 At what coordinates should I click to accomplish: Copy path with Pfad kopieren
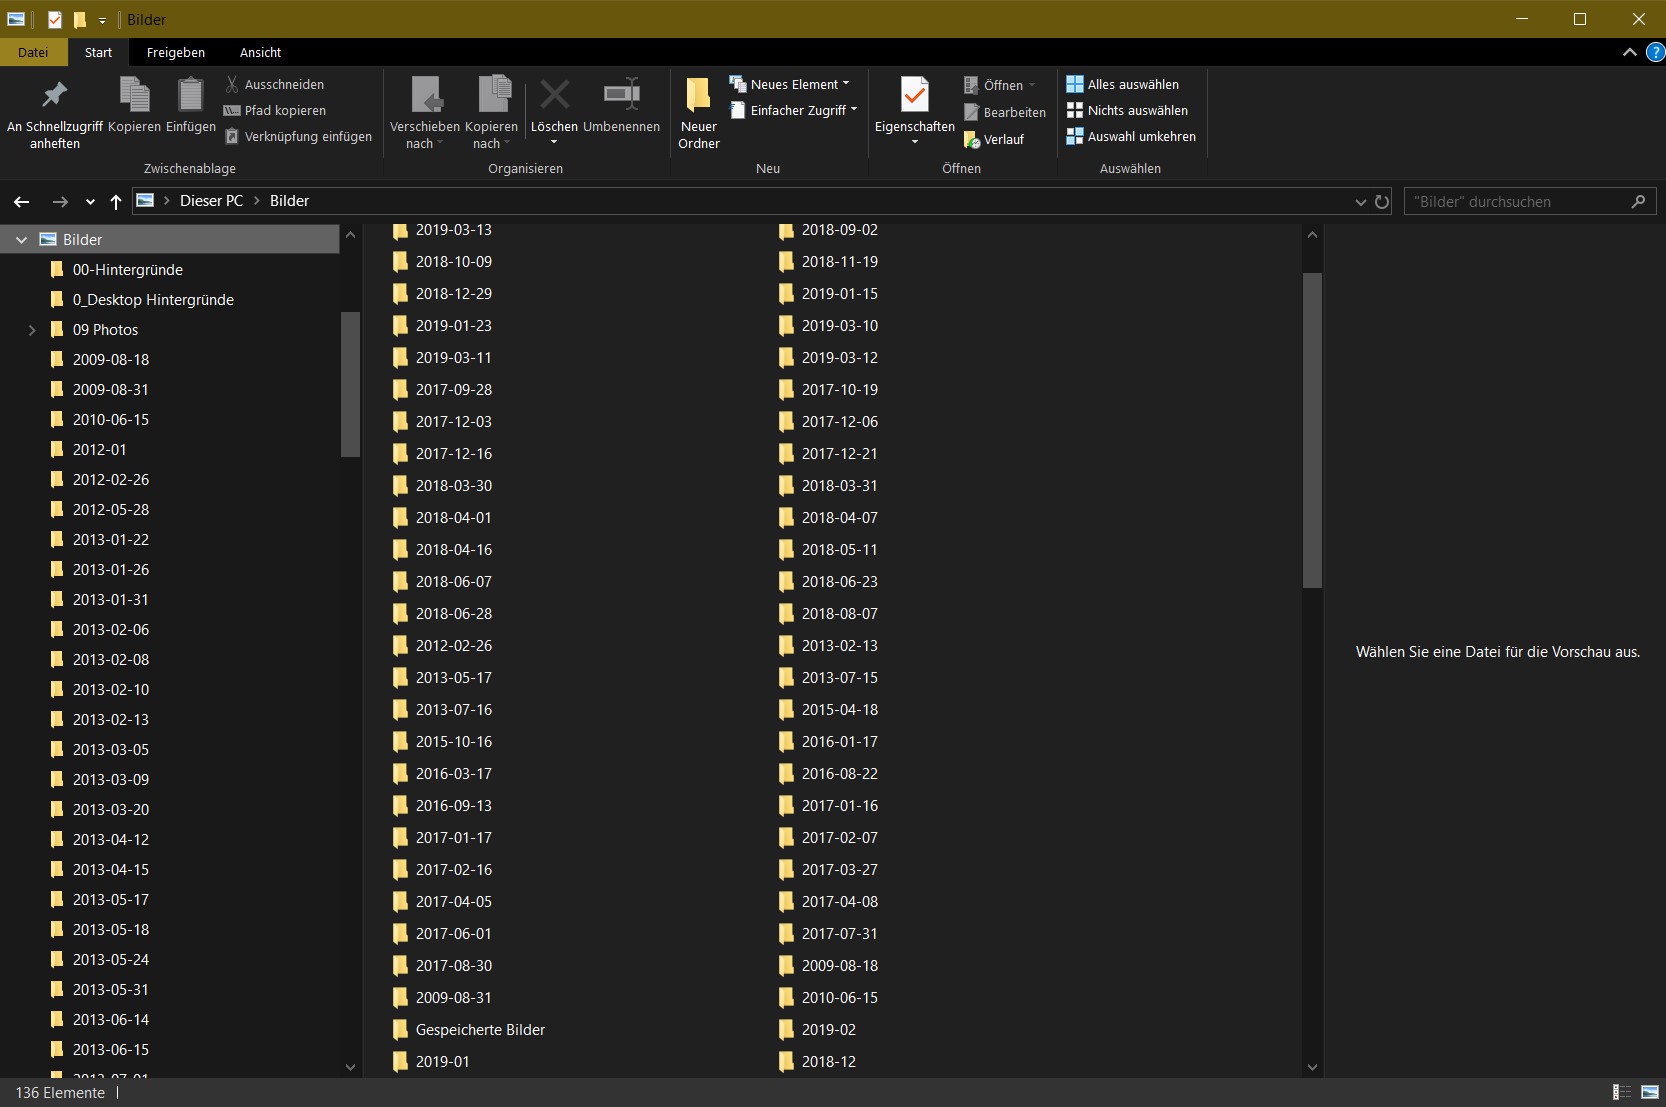click(275, 110)
